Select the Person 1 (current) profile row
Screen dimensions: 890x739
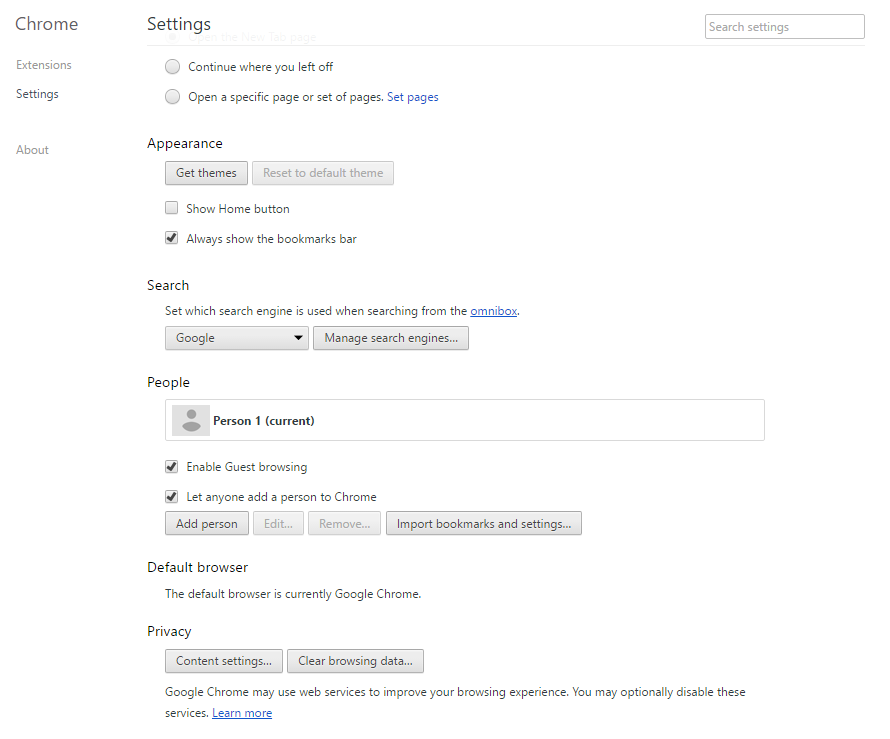click(x=465, y=420)
